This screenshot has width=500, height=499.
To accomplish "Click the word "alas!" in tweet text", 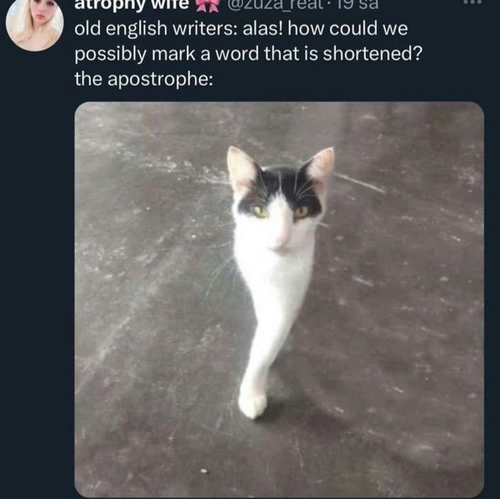I will 262,29.
